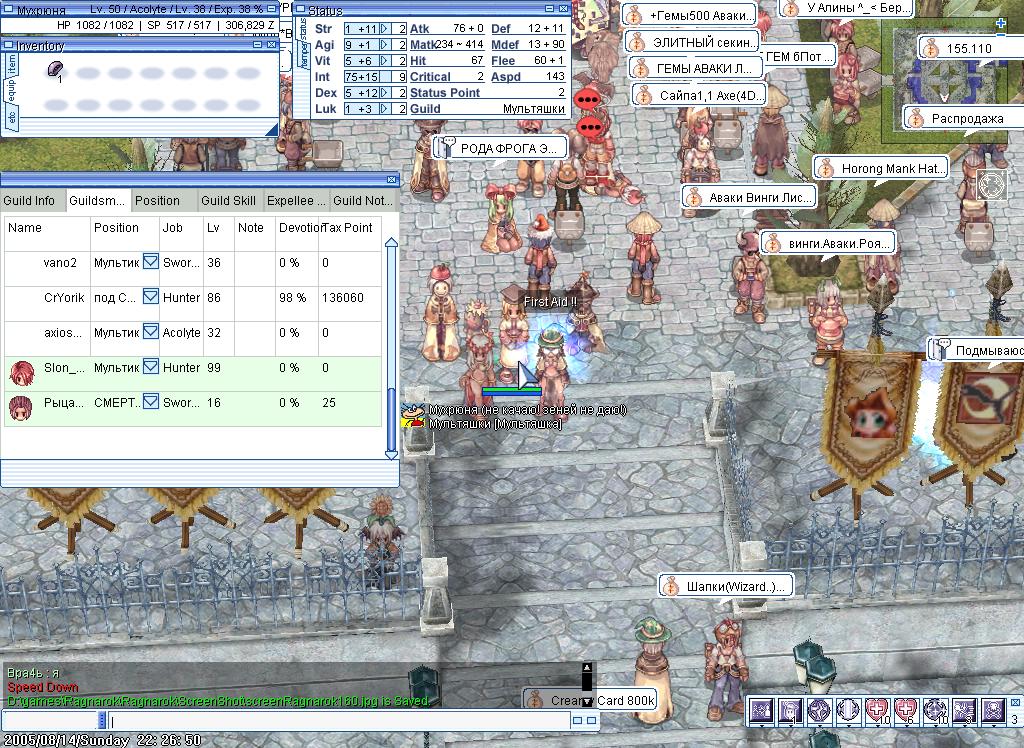Raise Str with its arrow button

[x=385, y=29]
